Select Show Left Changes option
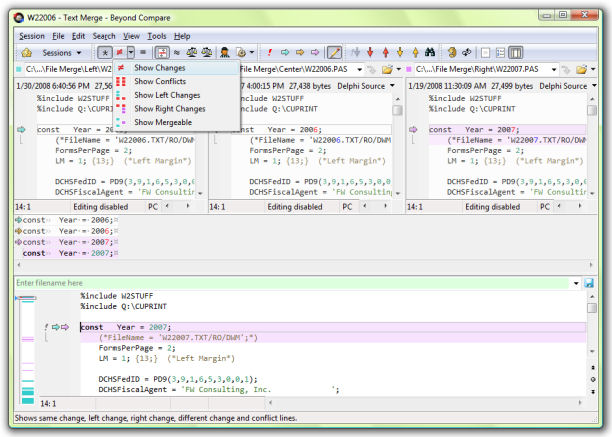Screen dimensions: 612x437 coord(167,95)
